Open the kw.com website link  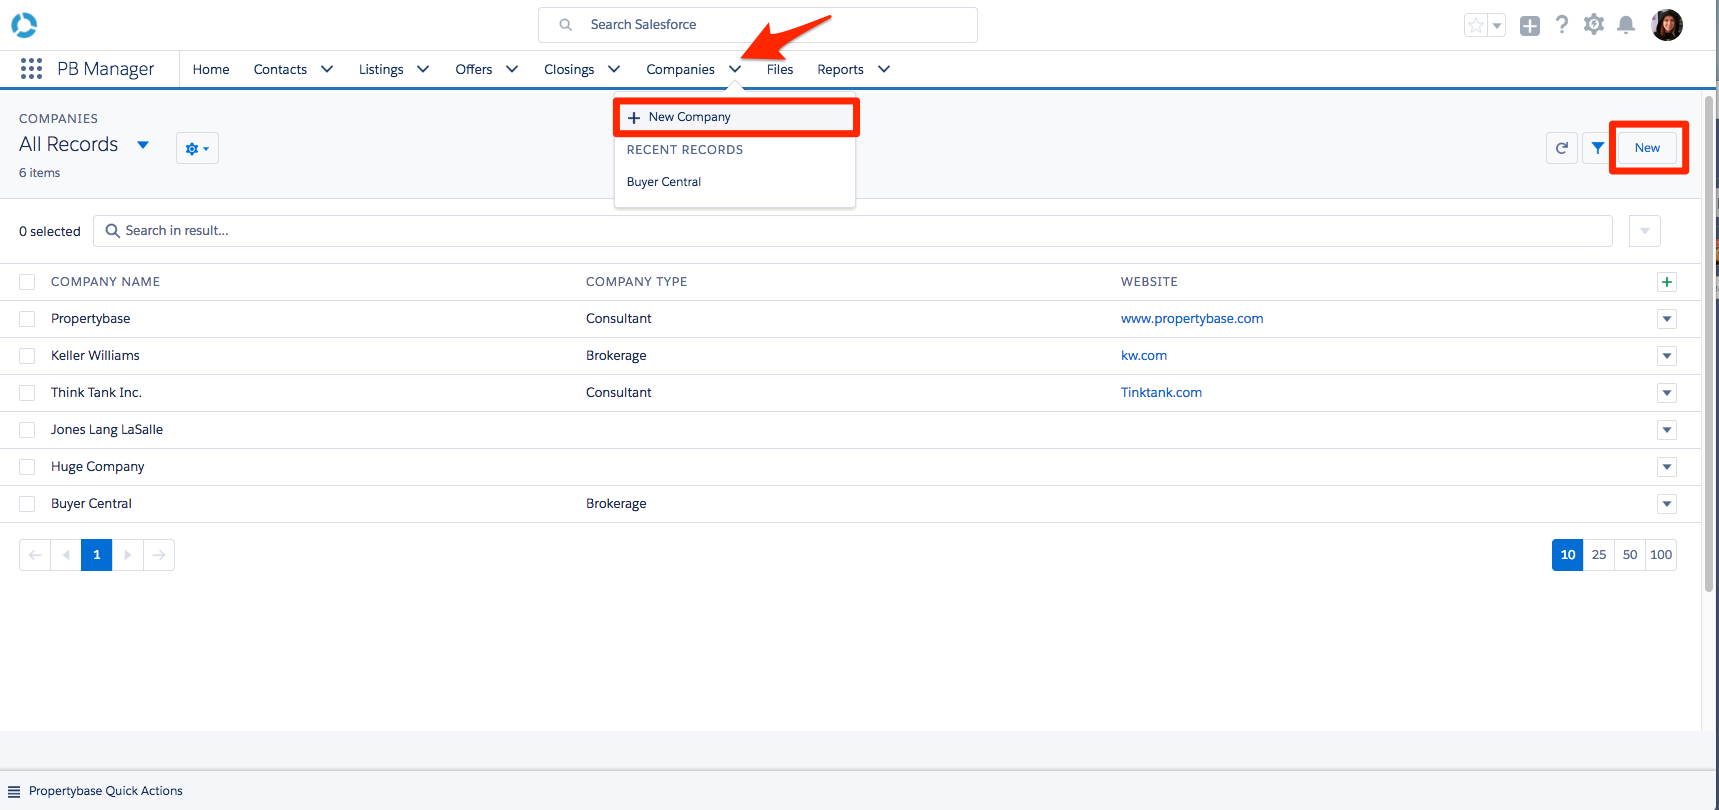pyautogui.click(x=1144, y=356)
